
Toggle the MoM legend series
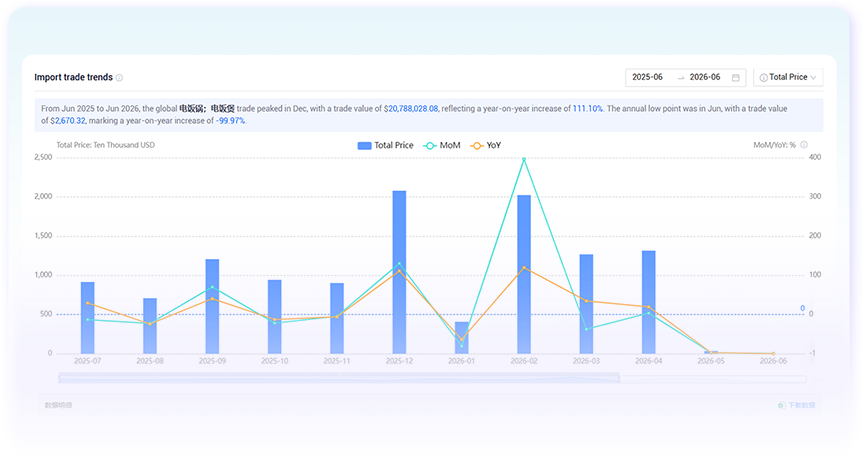point(441,145)
